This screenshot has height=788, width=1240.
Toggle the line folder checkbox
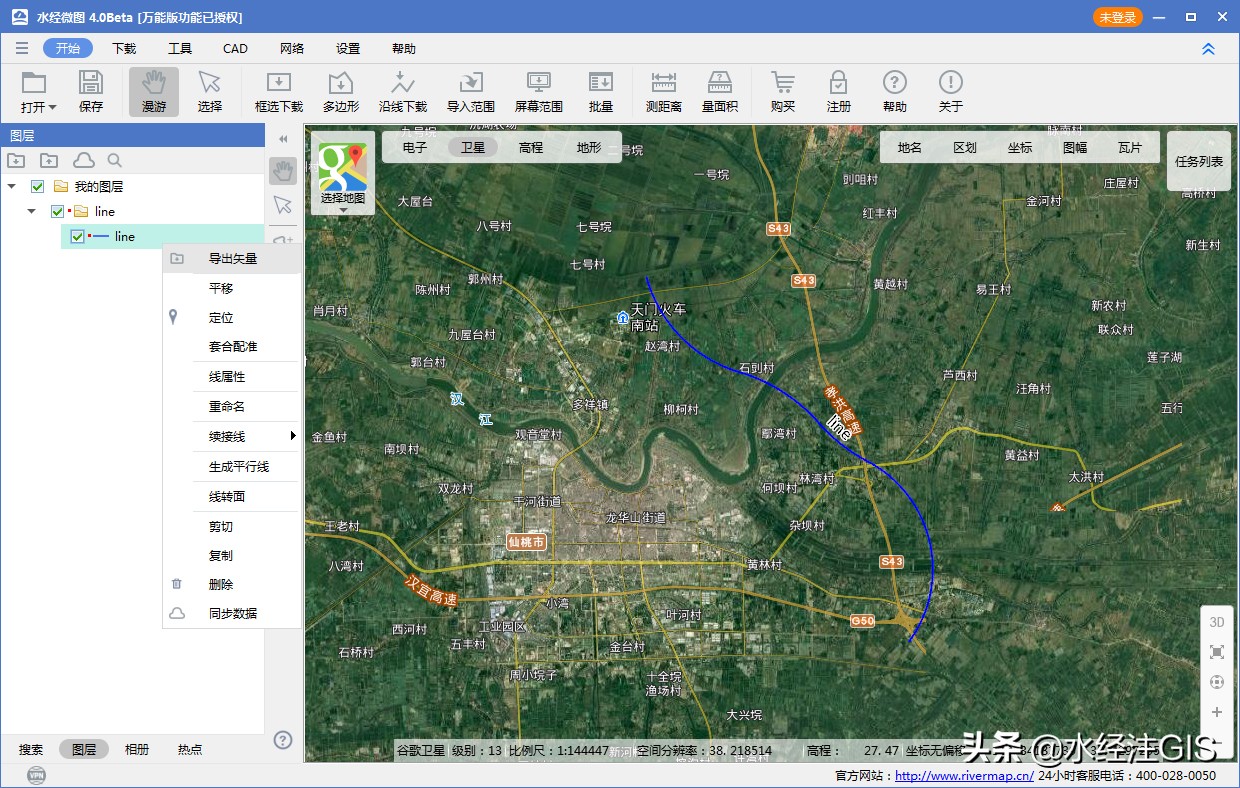click(x=58, y=211)
